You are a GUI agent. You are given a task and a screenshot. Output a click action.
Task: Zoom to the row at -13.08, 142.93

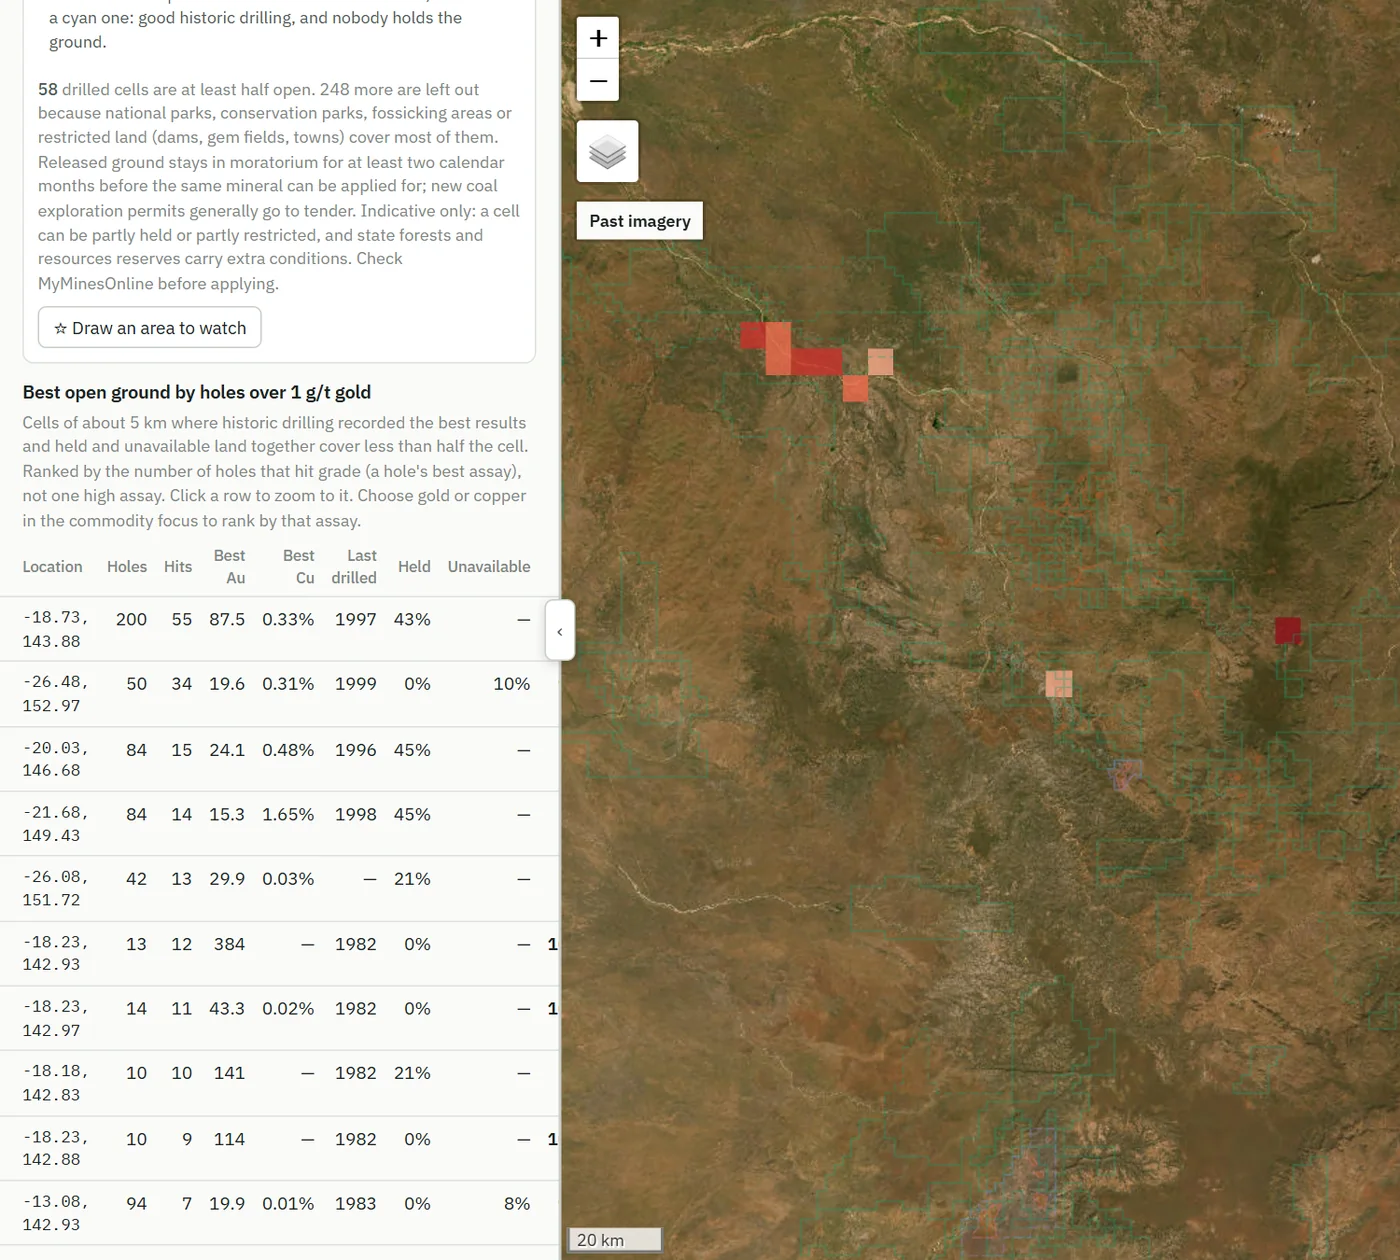[280, 1213]
